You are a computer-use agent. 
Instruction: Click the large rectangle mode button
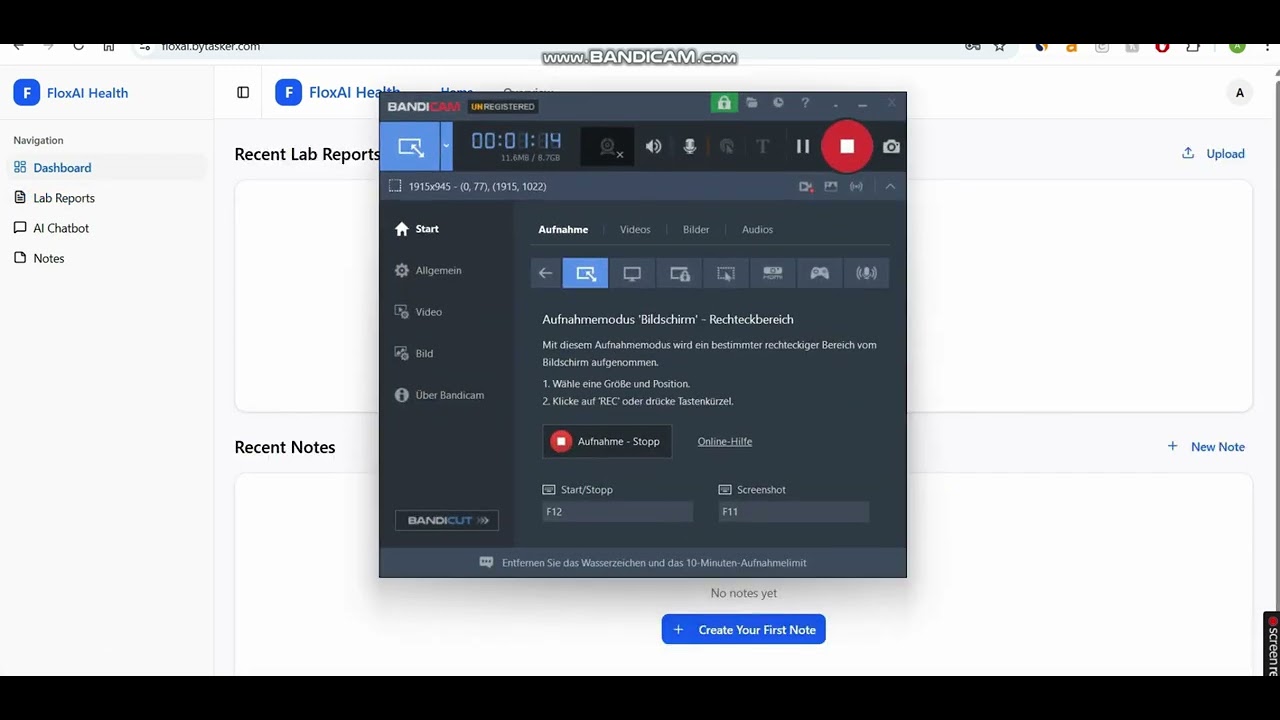410,146
